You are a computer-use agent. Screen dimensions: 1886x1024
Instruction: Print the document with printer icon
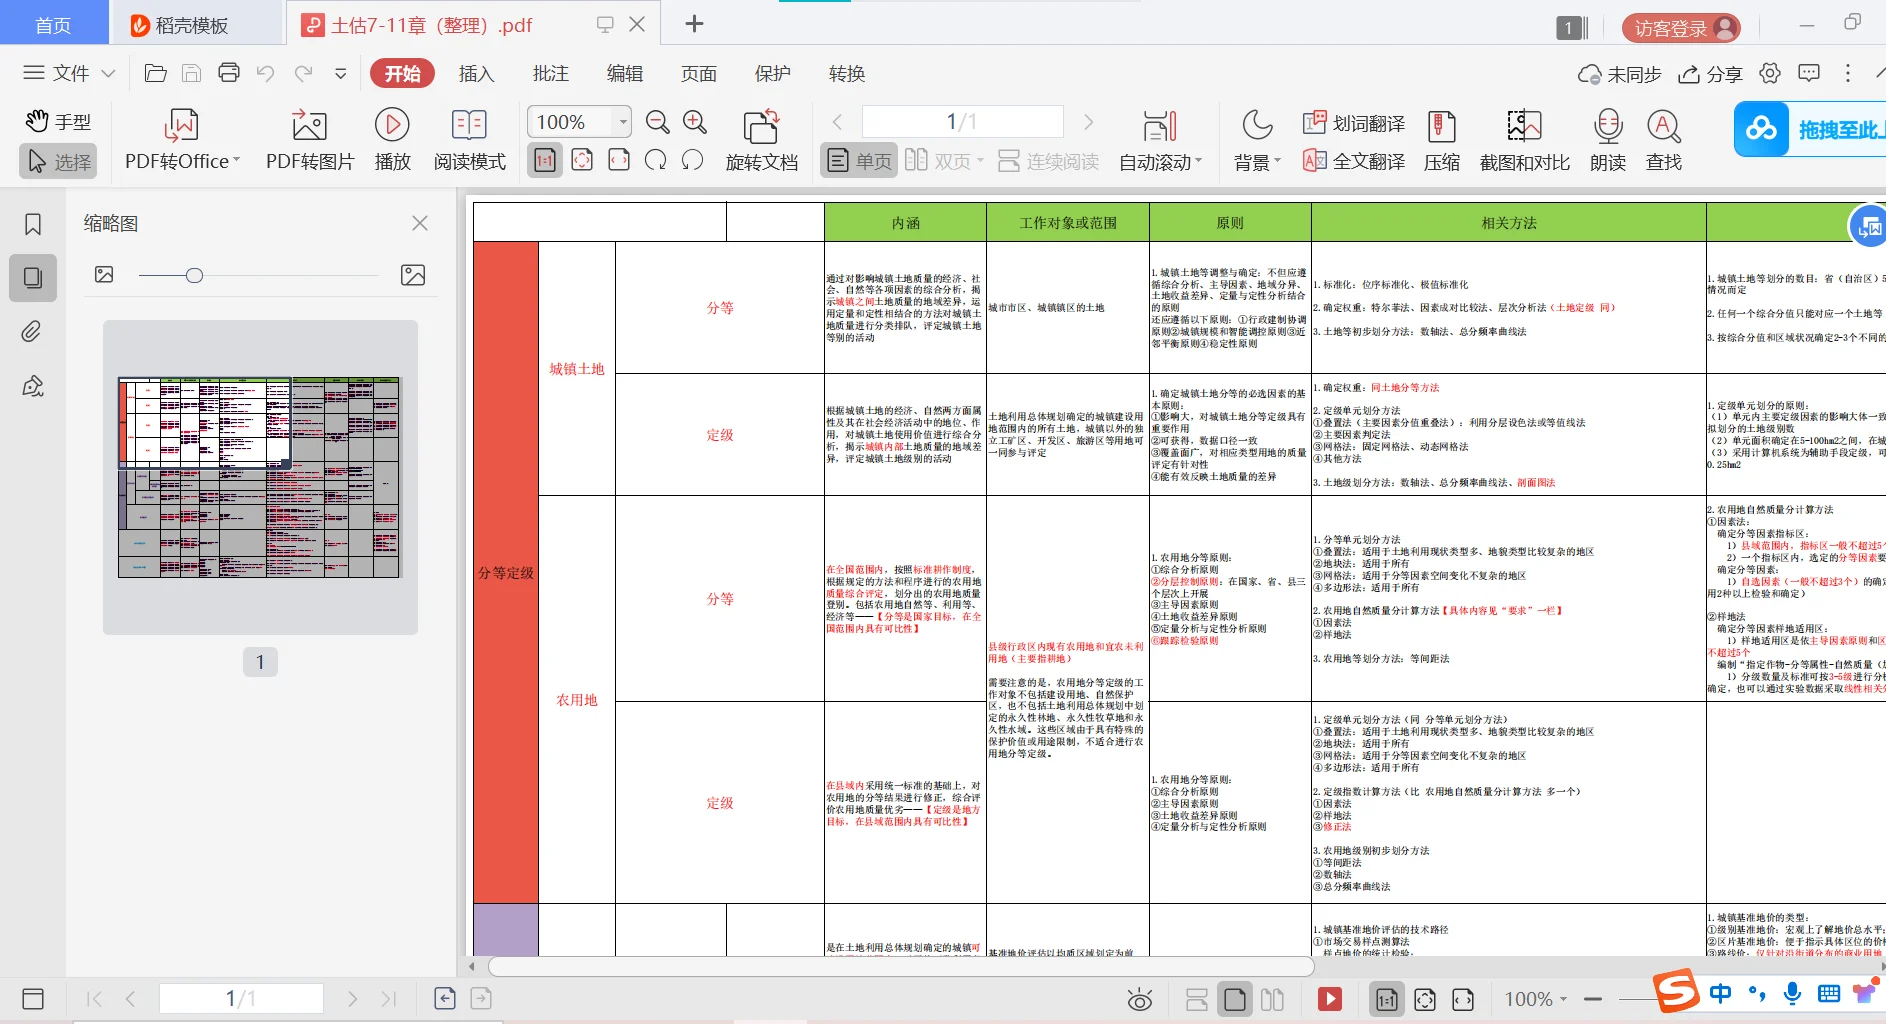[x=229, y=73]
